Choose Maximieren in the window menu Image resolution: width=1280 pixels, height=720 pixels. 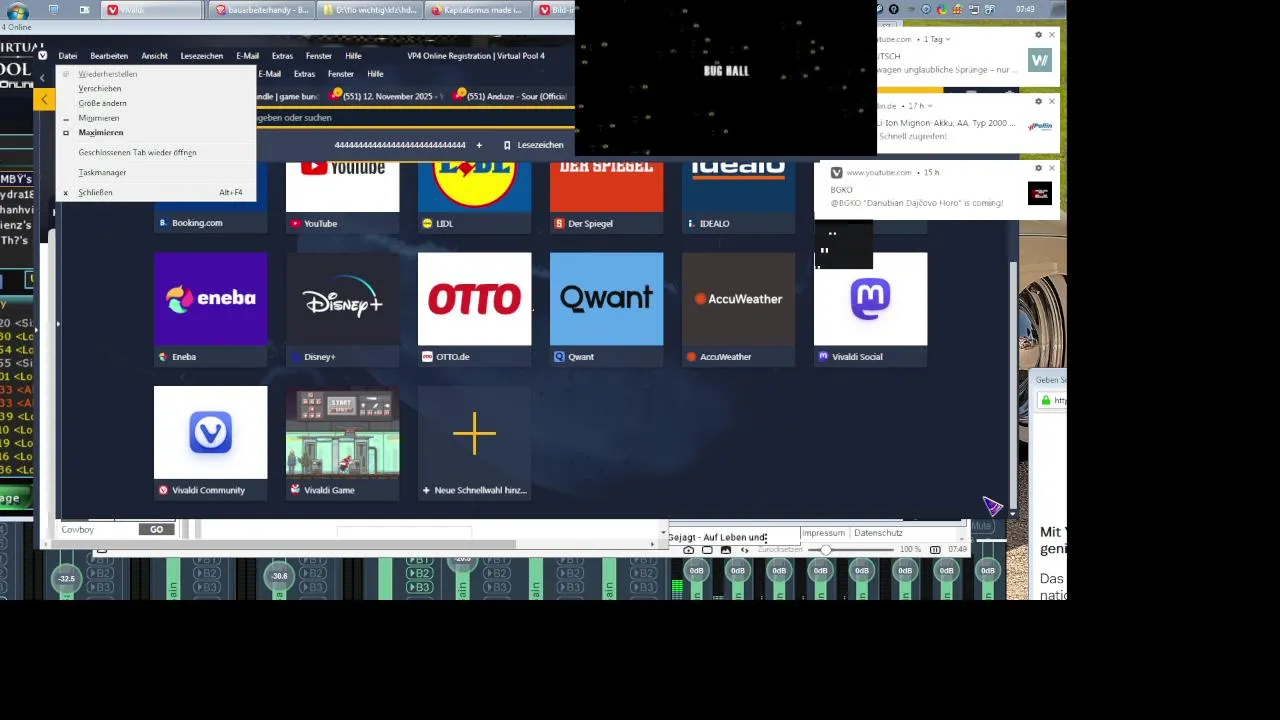[156, 132]
